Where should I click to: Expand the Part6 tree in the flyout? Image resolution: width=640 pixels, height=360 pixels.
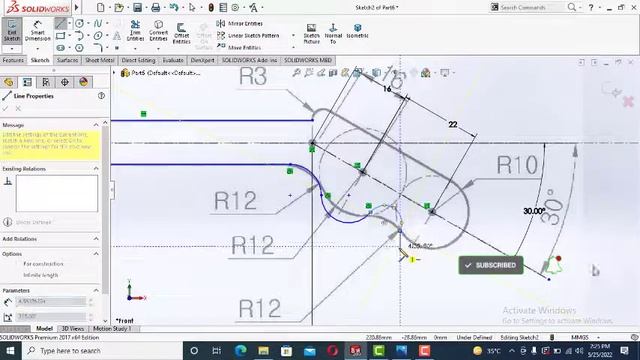pyautogui.click(x=115, y=73)
